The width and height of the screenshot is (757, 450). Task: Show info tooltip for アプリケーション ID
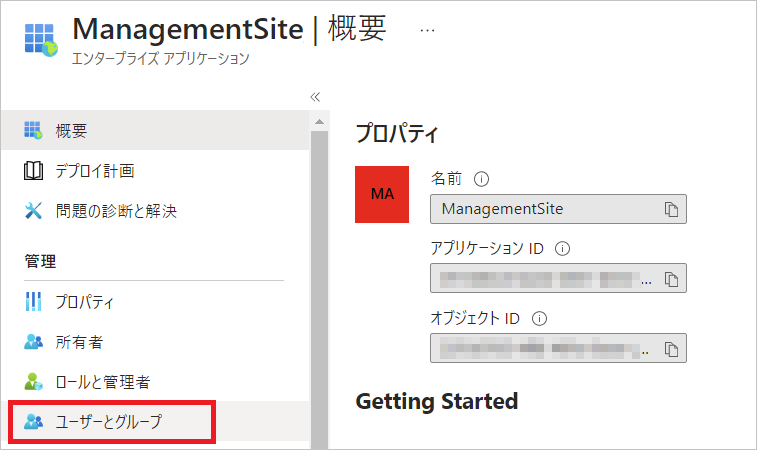(x=562, y=249)
